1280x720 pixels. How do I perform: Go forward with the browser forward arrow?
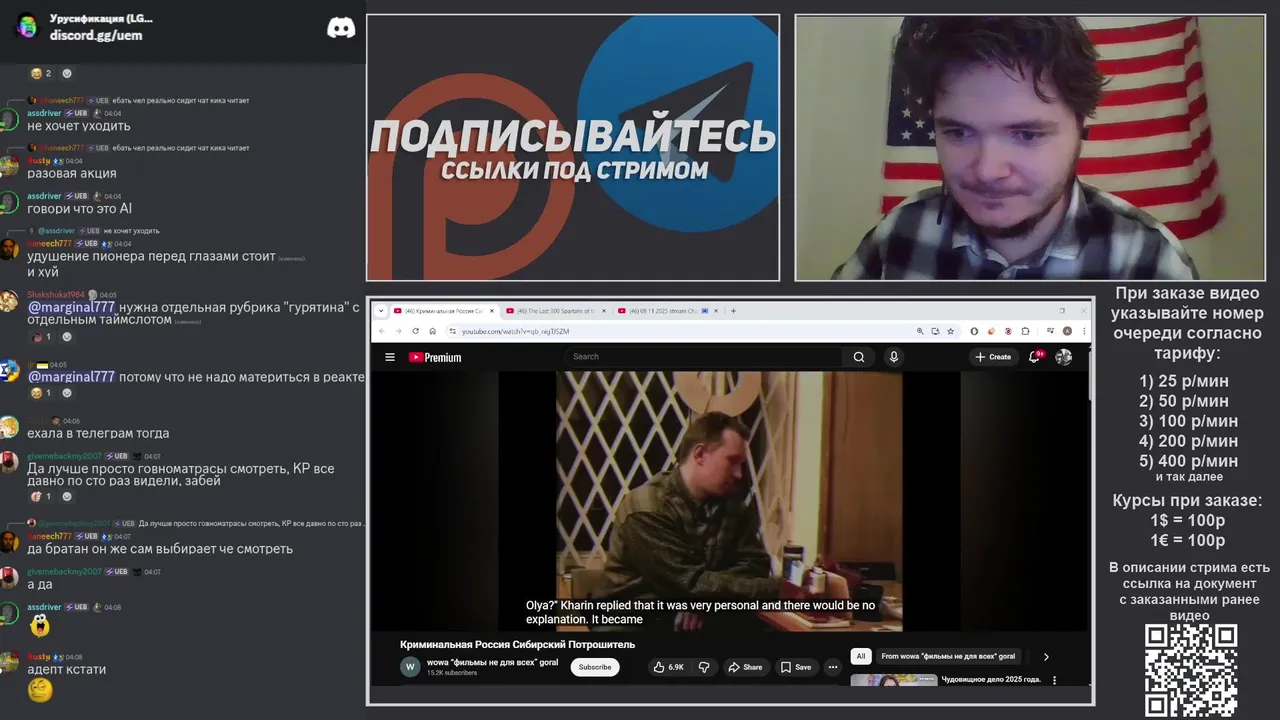point(398,331)
